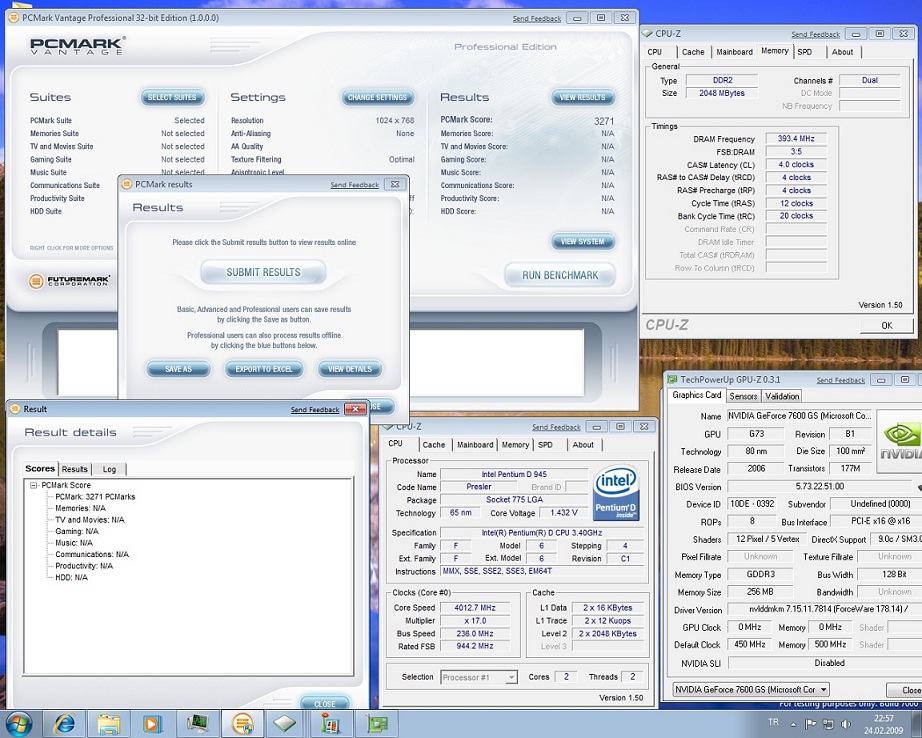The image size is (922, 738).
Task: Switch to PCMark Vantage taskbar icon
Action: (242, 723)
